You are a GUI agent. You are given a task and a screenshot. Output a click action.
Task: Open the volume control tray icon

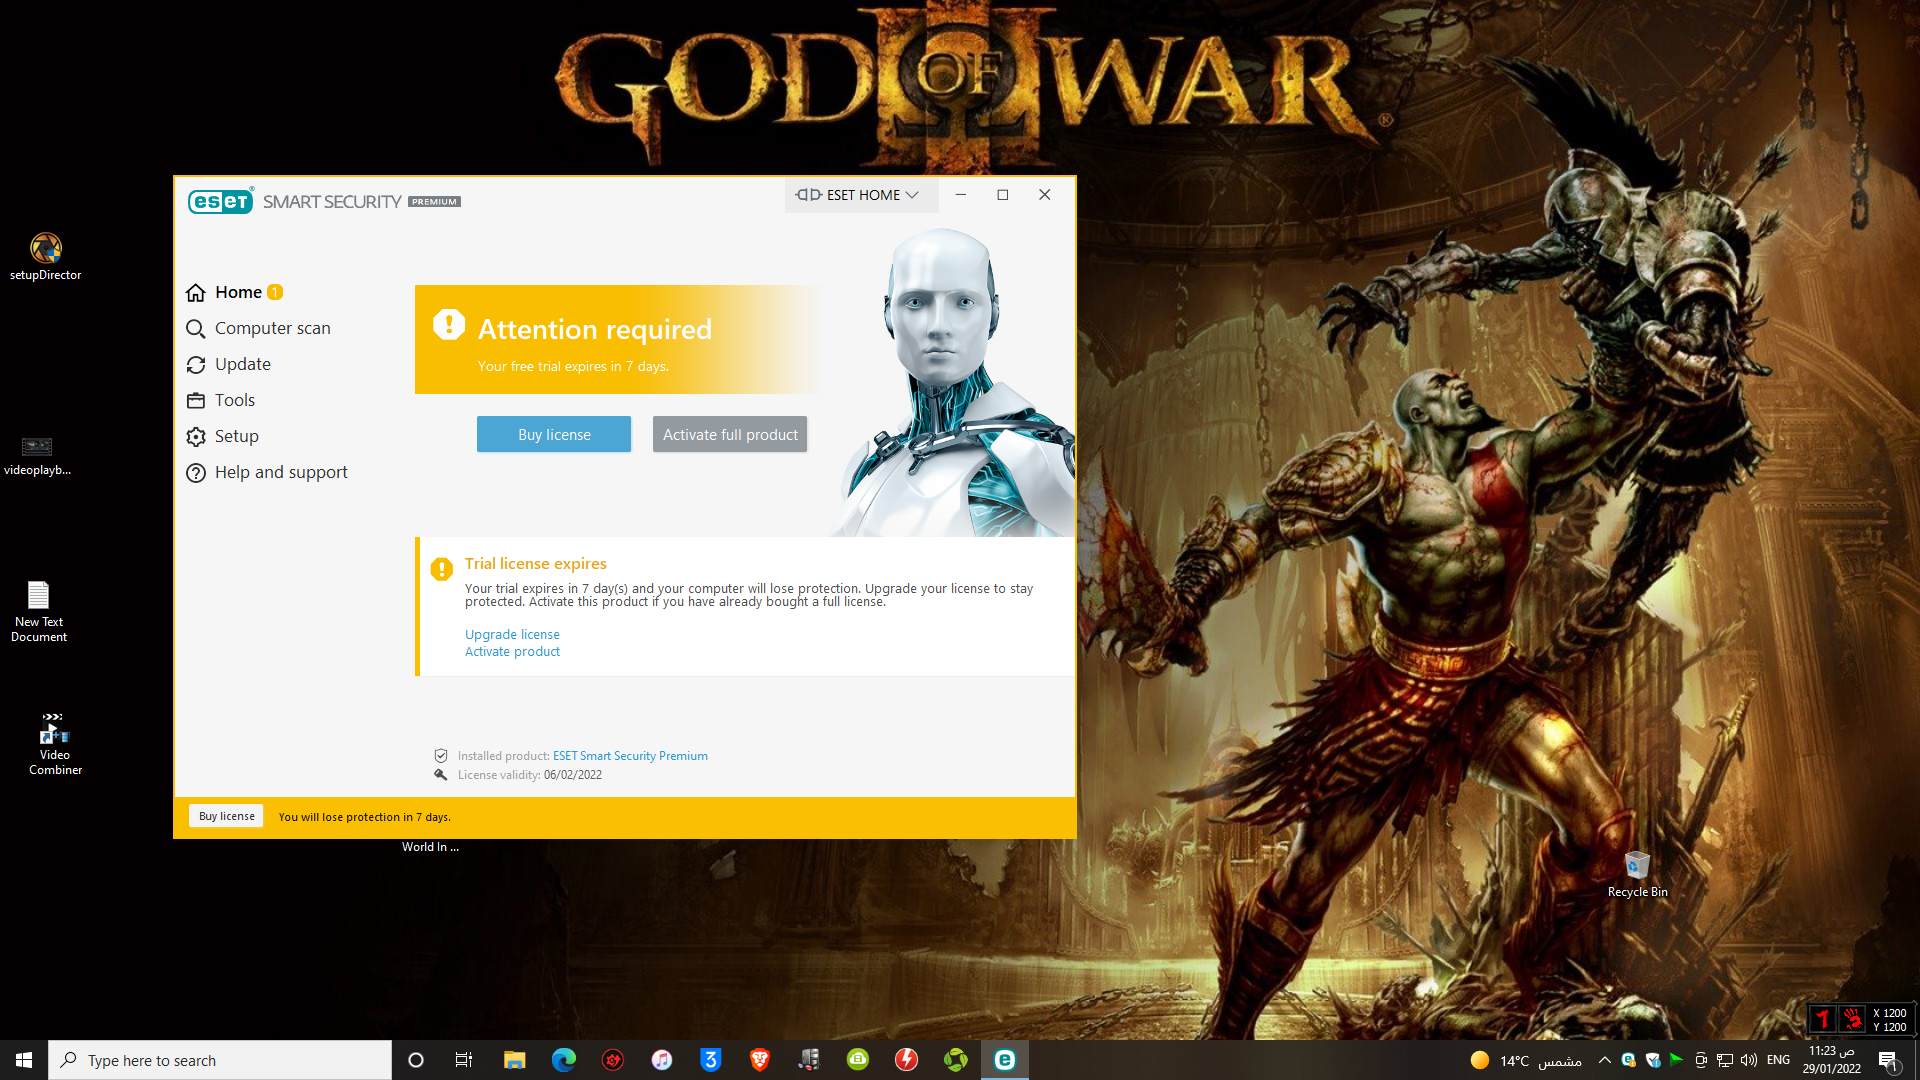coord(1749,1060)
